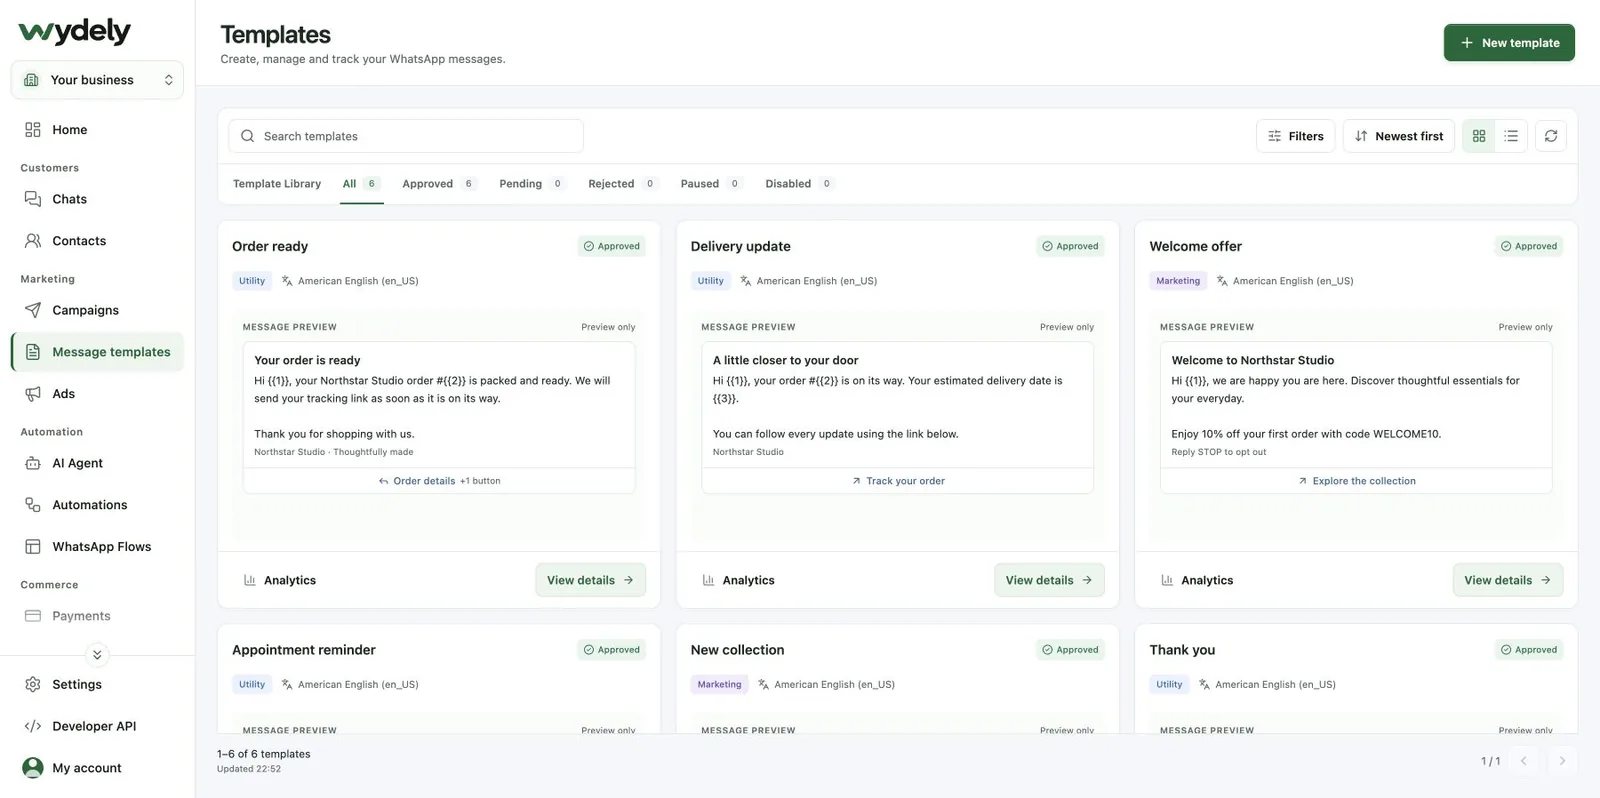Select the Rejected tab
This screenshot has height=798, width=1600.
click(622, 184)
